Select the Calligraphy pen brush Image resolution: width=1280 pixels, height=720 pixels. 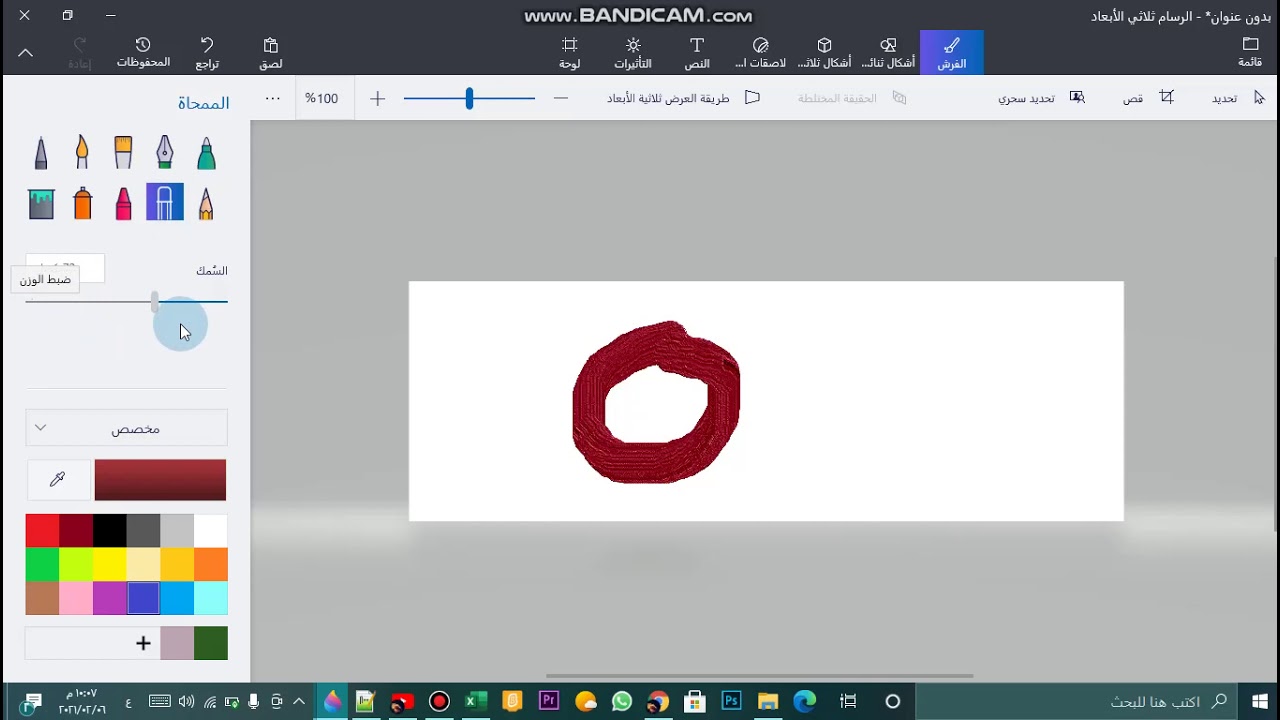pyautogui.click(x=165, y=153)
